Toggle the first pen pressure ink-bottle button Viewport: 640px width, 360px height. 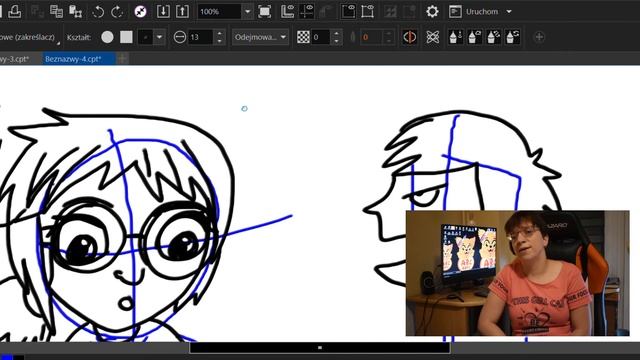click(x=456, y=37)
